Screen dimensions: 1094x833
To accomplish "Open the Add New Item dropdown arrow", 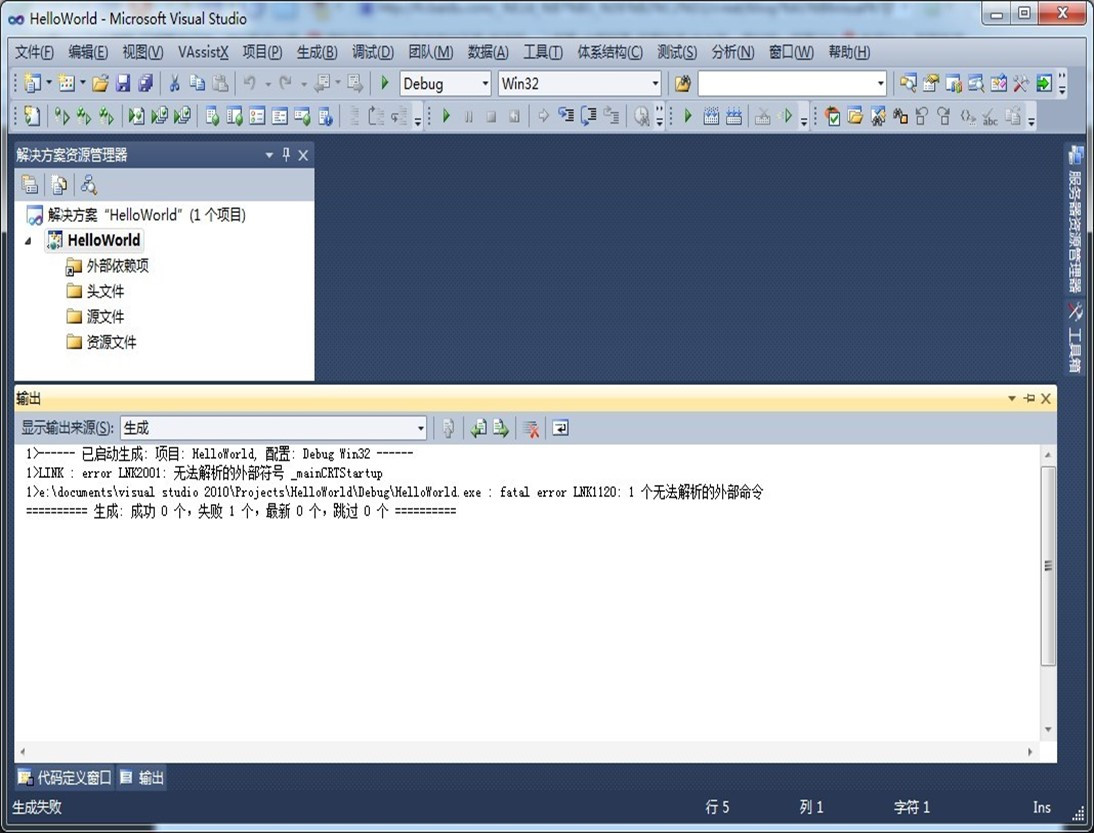I will (x=82, y=83).
